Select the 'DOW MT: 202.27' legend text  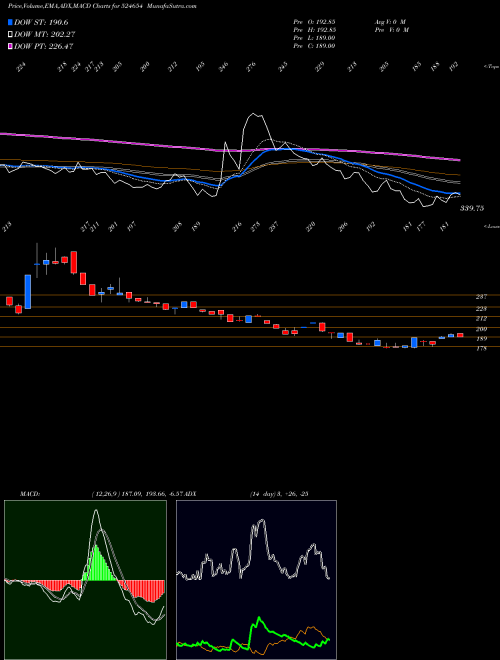[x=45, y=34]
